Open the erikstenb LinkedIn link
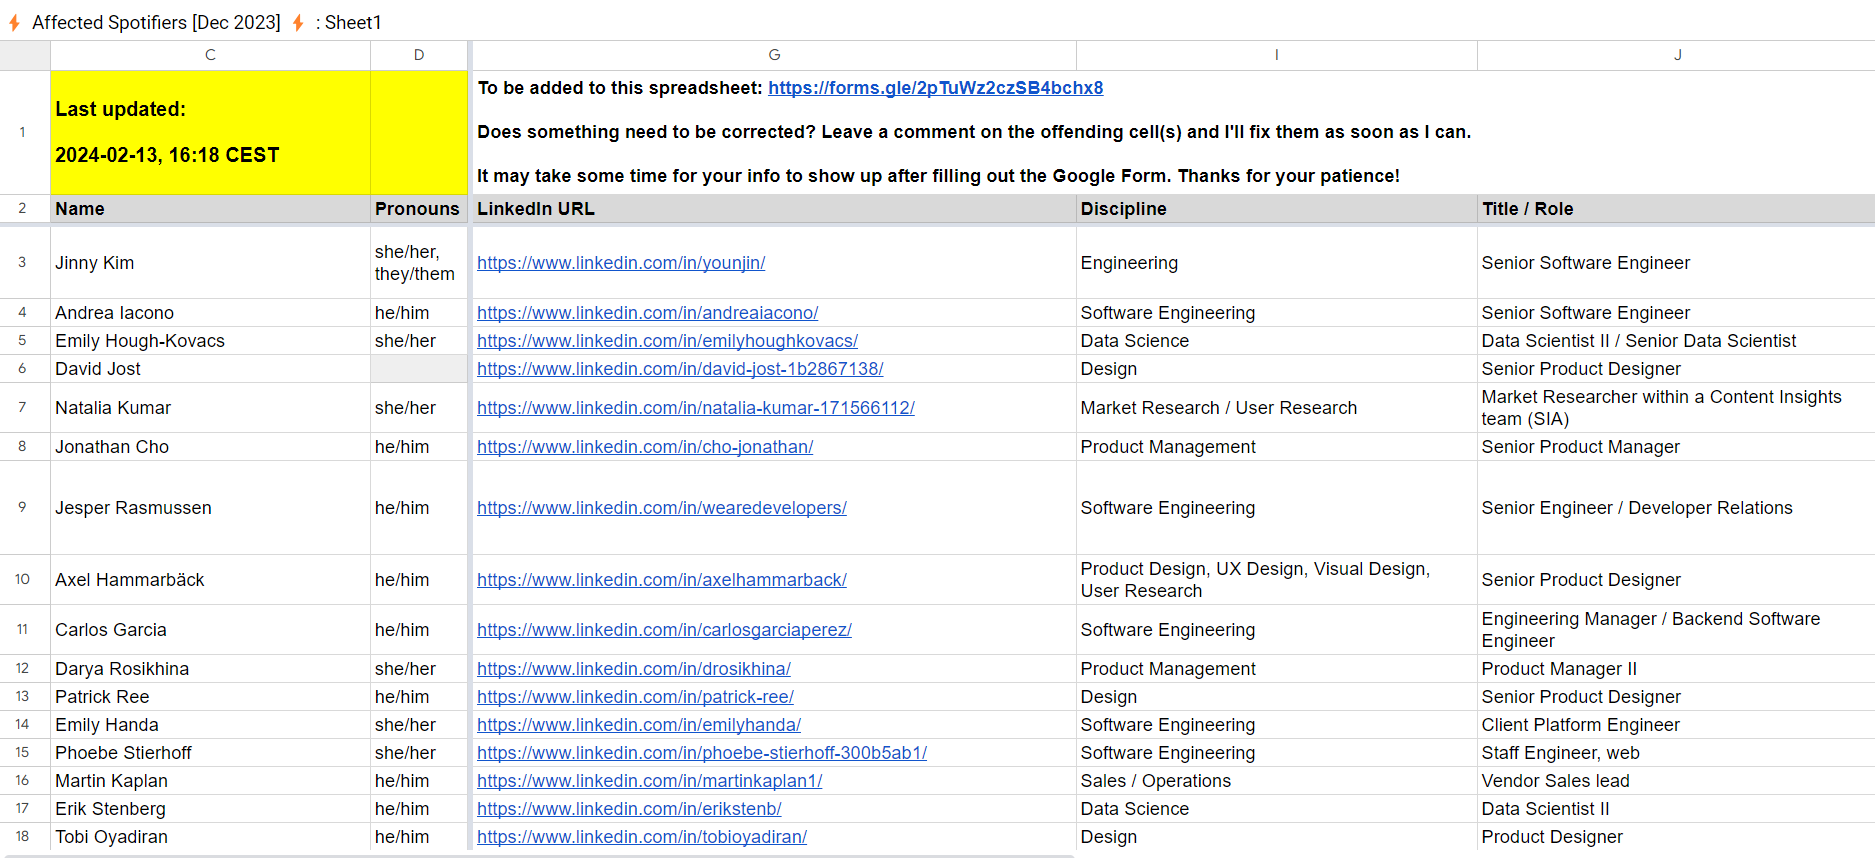This screenshot has width=1875, height=858. coord(629,809)
